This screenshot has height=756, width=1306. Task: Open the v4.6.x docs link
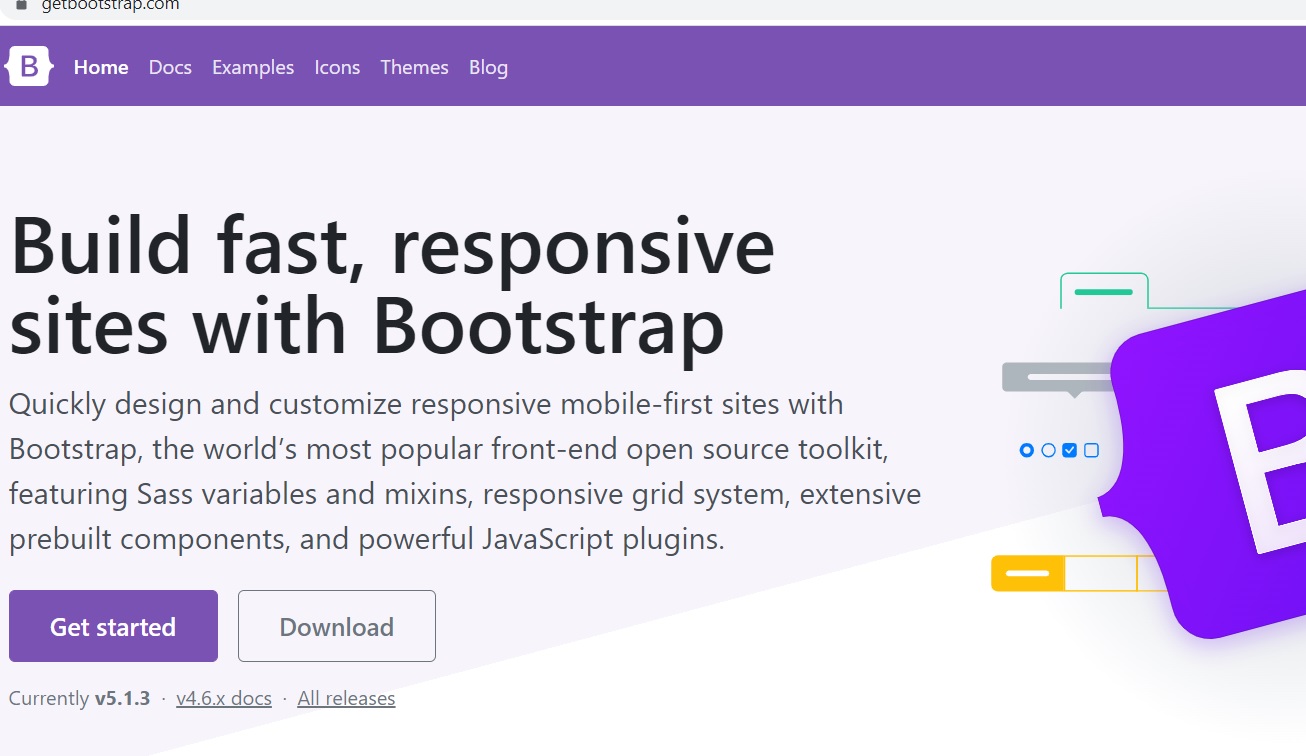click(224, 698)
